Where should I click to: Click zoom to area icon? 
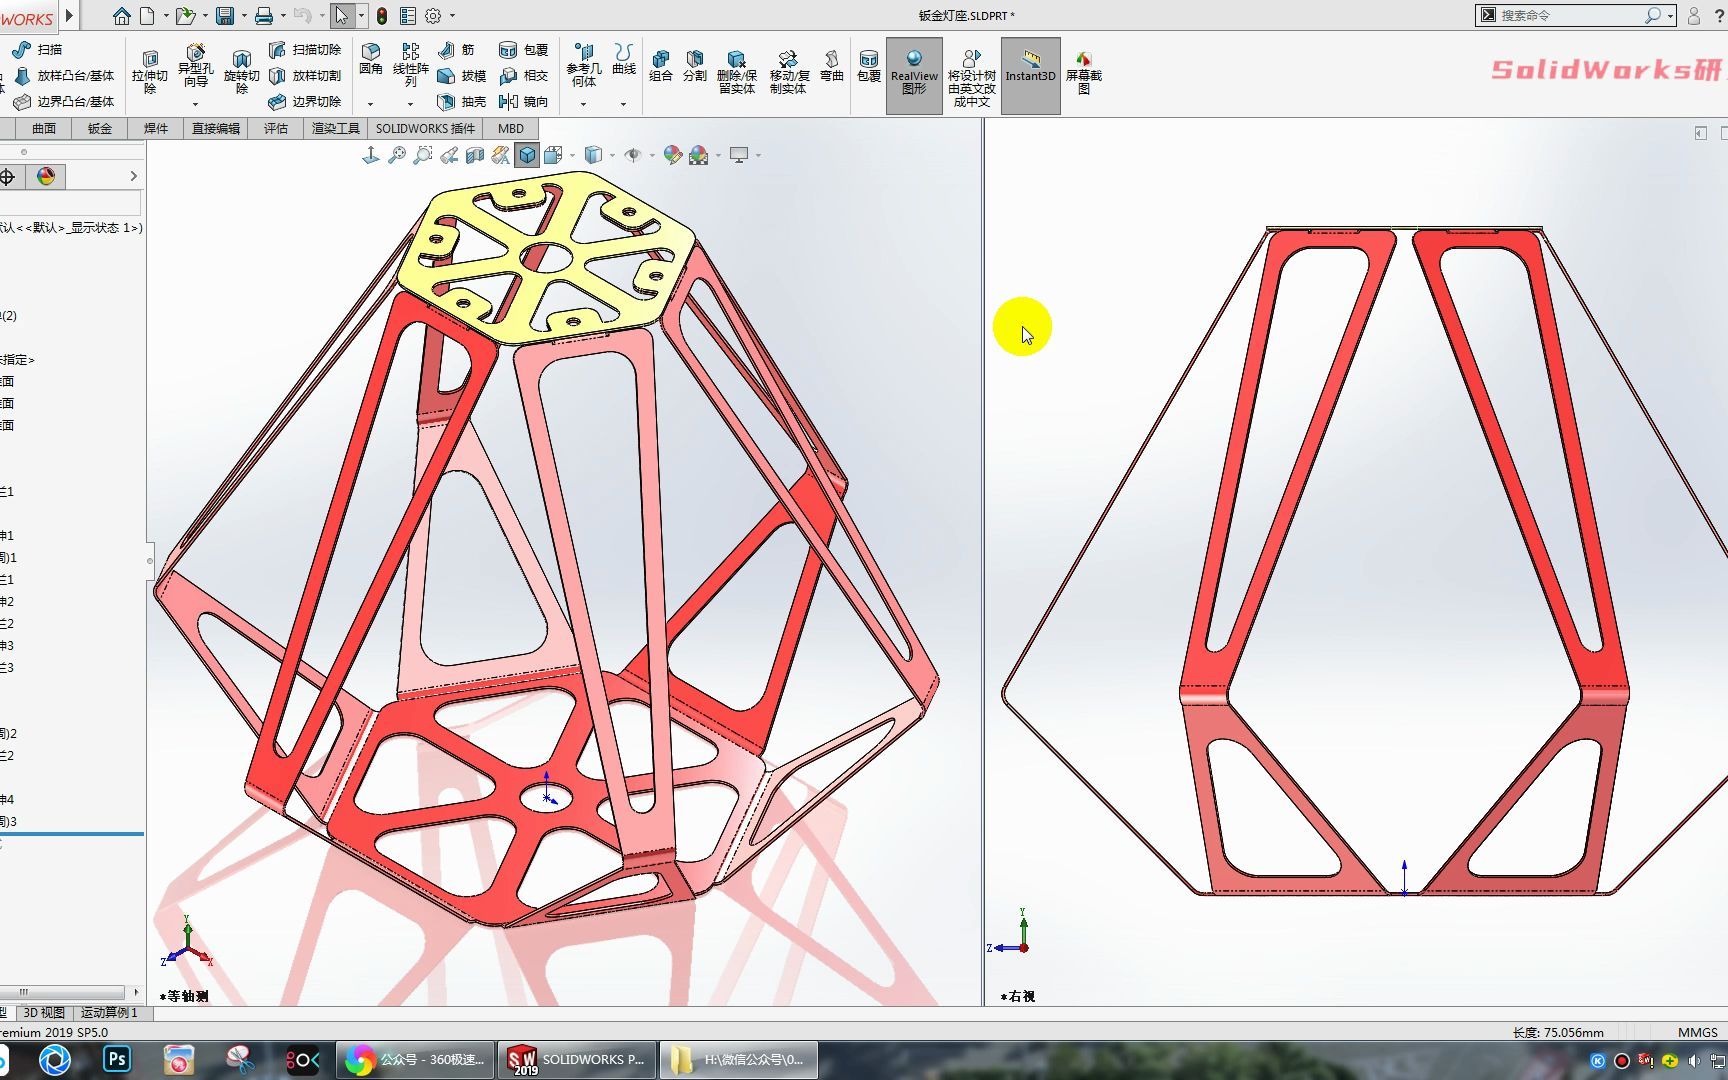(423, 155)
